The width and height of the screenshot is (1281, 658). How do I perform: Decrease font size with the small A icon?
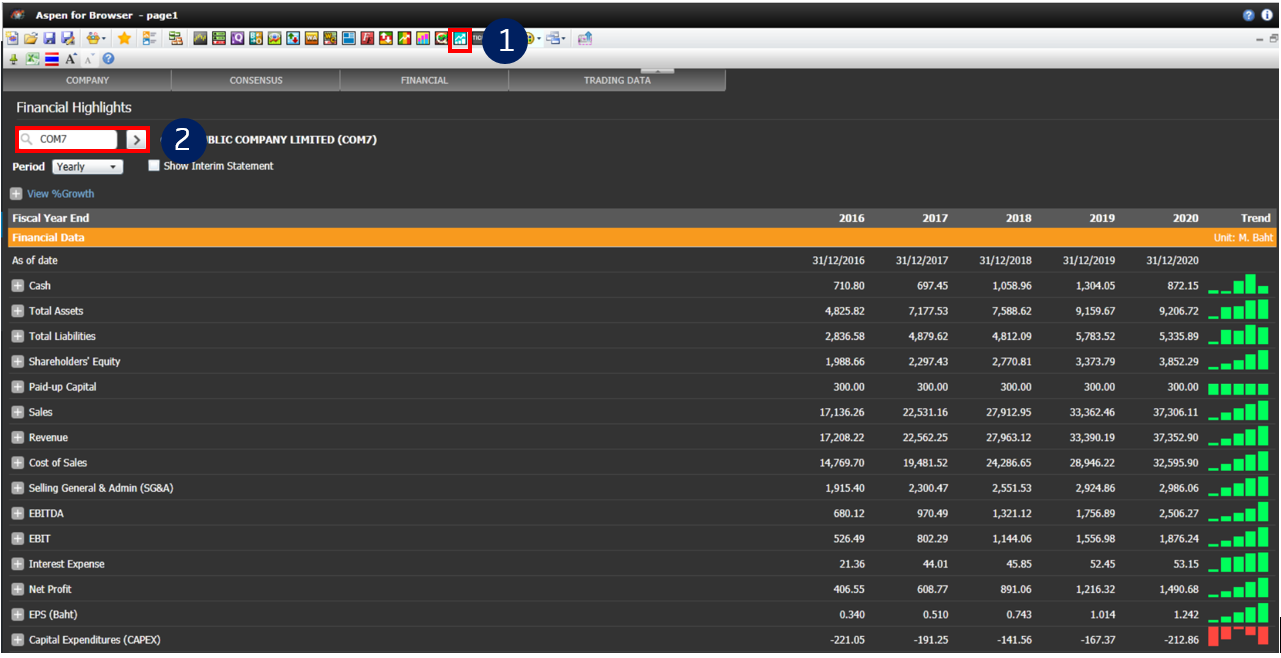(89, 59)
